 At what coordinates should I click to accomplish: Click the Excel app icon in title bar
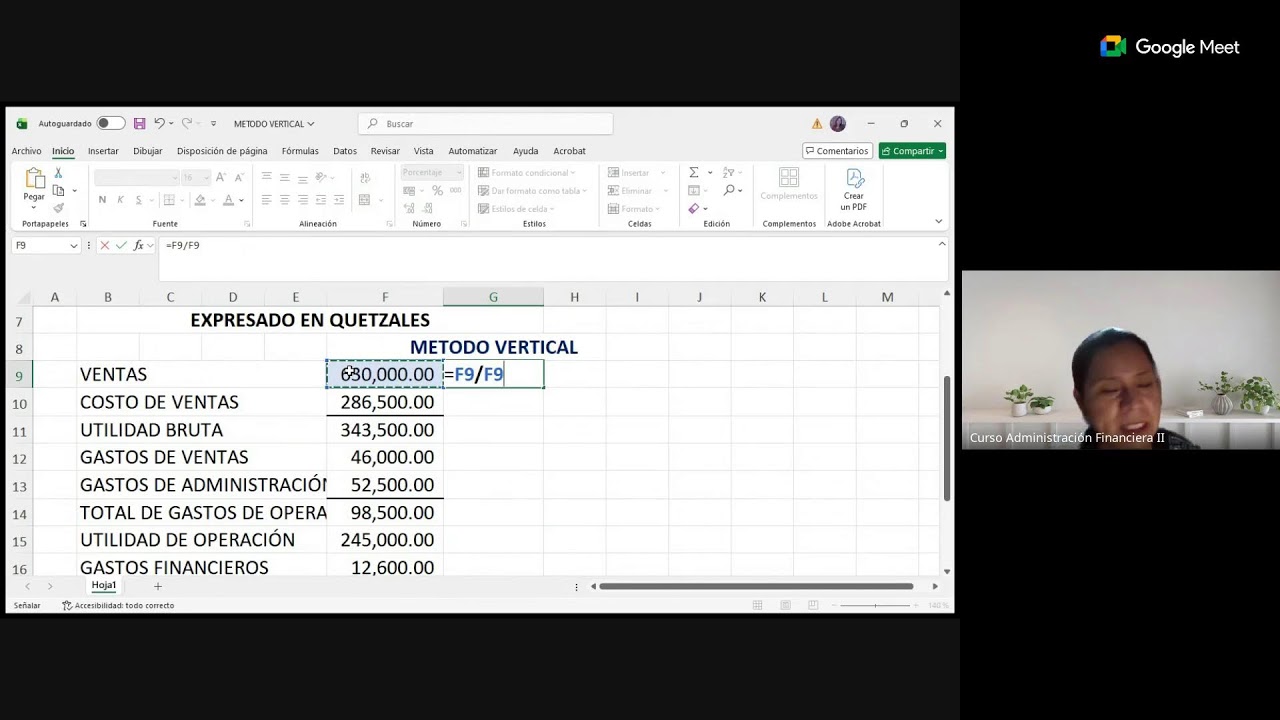[x=22, y=124]
